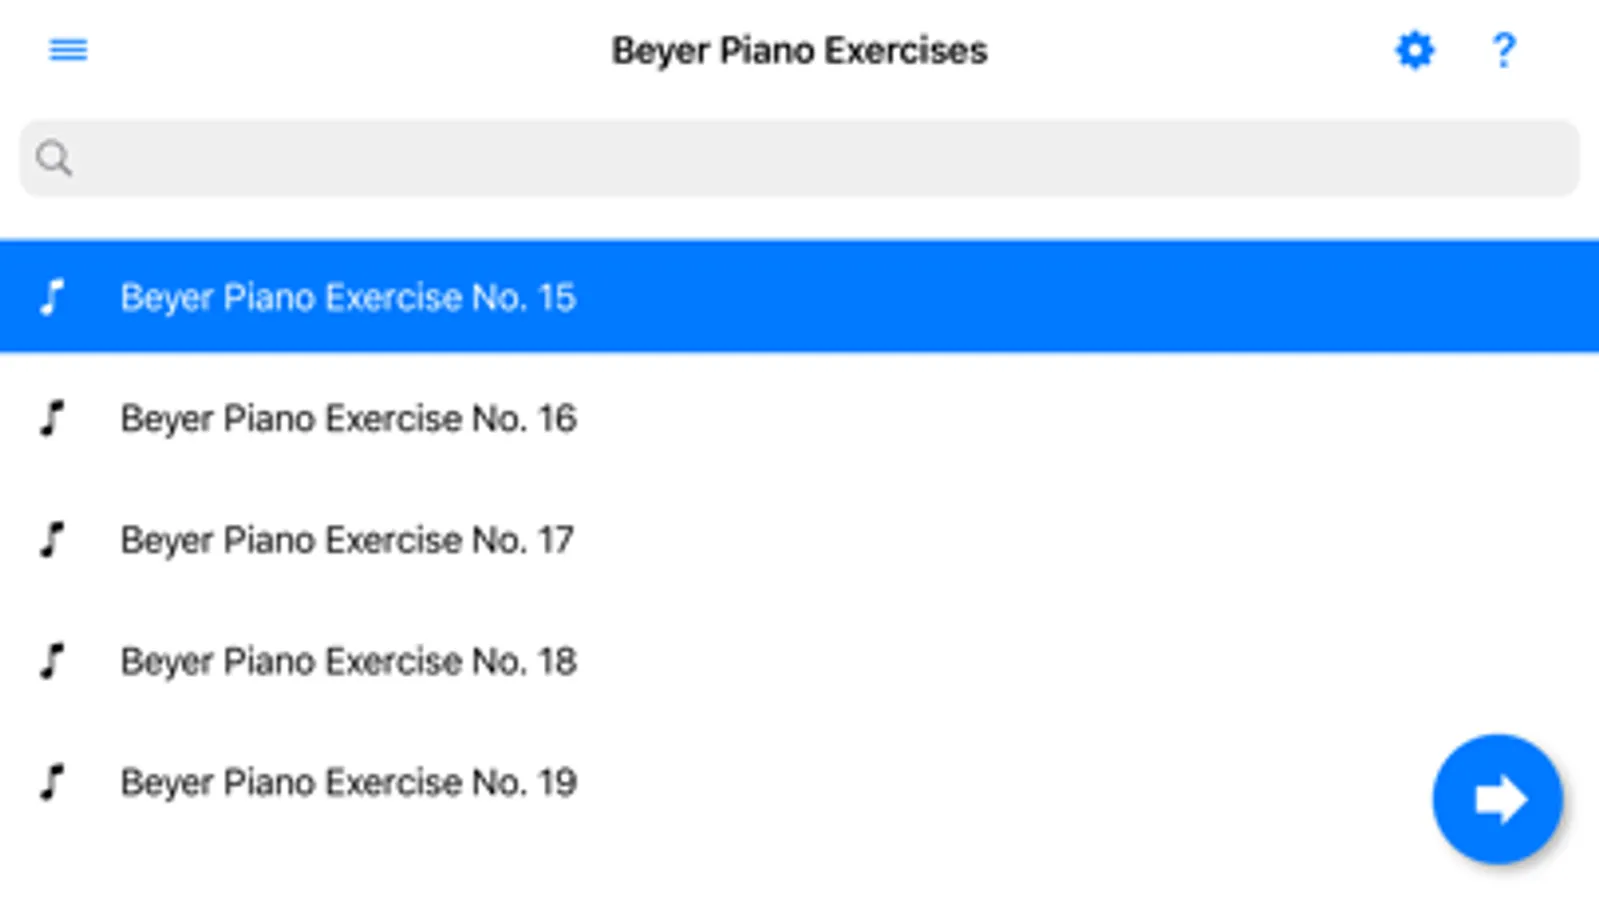Open Beyer Piano Exercise No. 18
This screenshot has width=1599, height=900.
pyautogui.click(x=347, y=661)
